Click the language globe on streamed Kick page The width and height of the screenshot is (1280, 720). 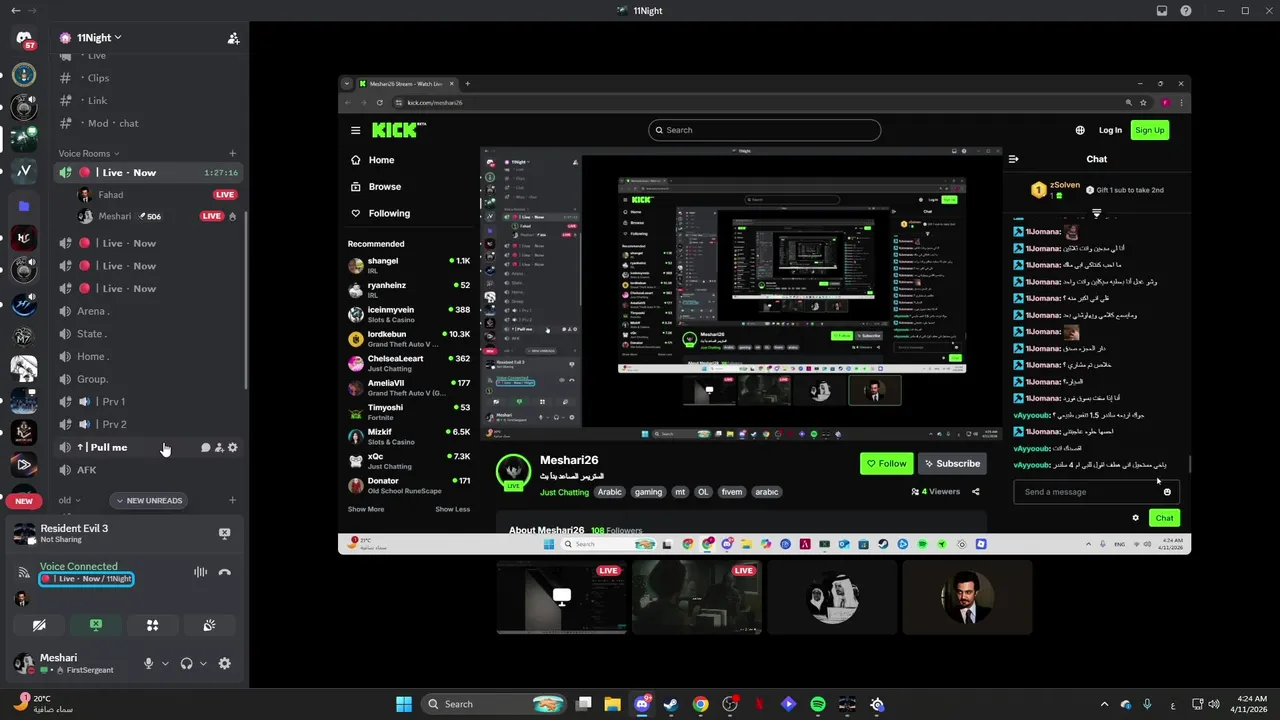(x=1080, y=130)
